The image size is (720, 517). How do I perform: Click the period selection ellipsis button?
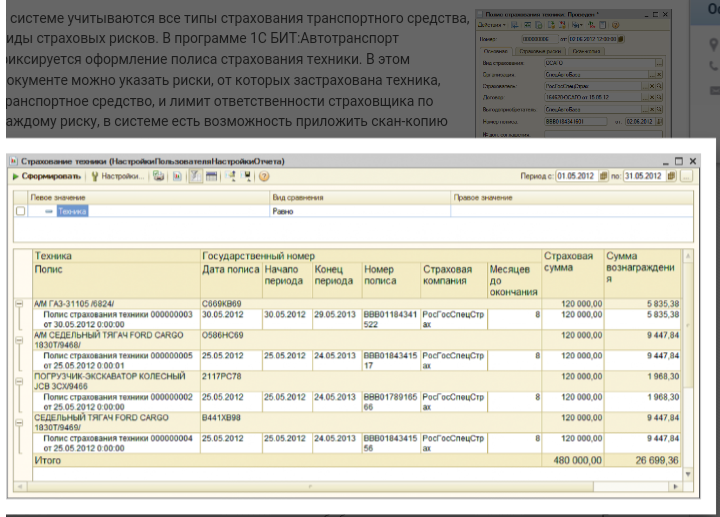(687, 176)
